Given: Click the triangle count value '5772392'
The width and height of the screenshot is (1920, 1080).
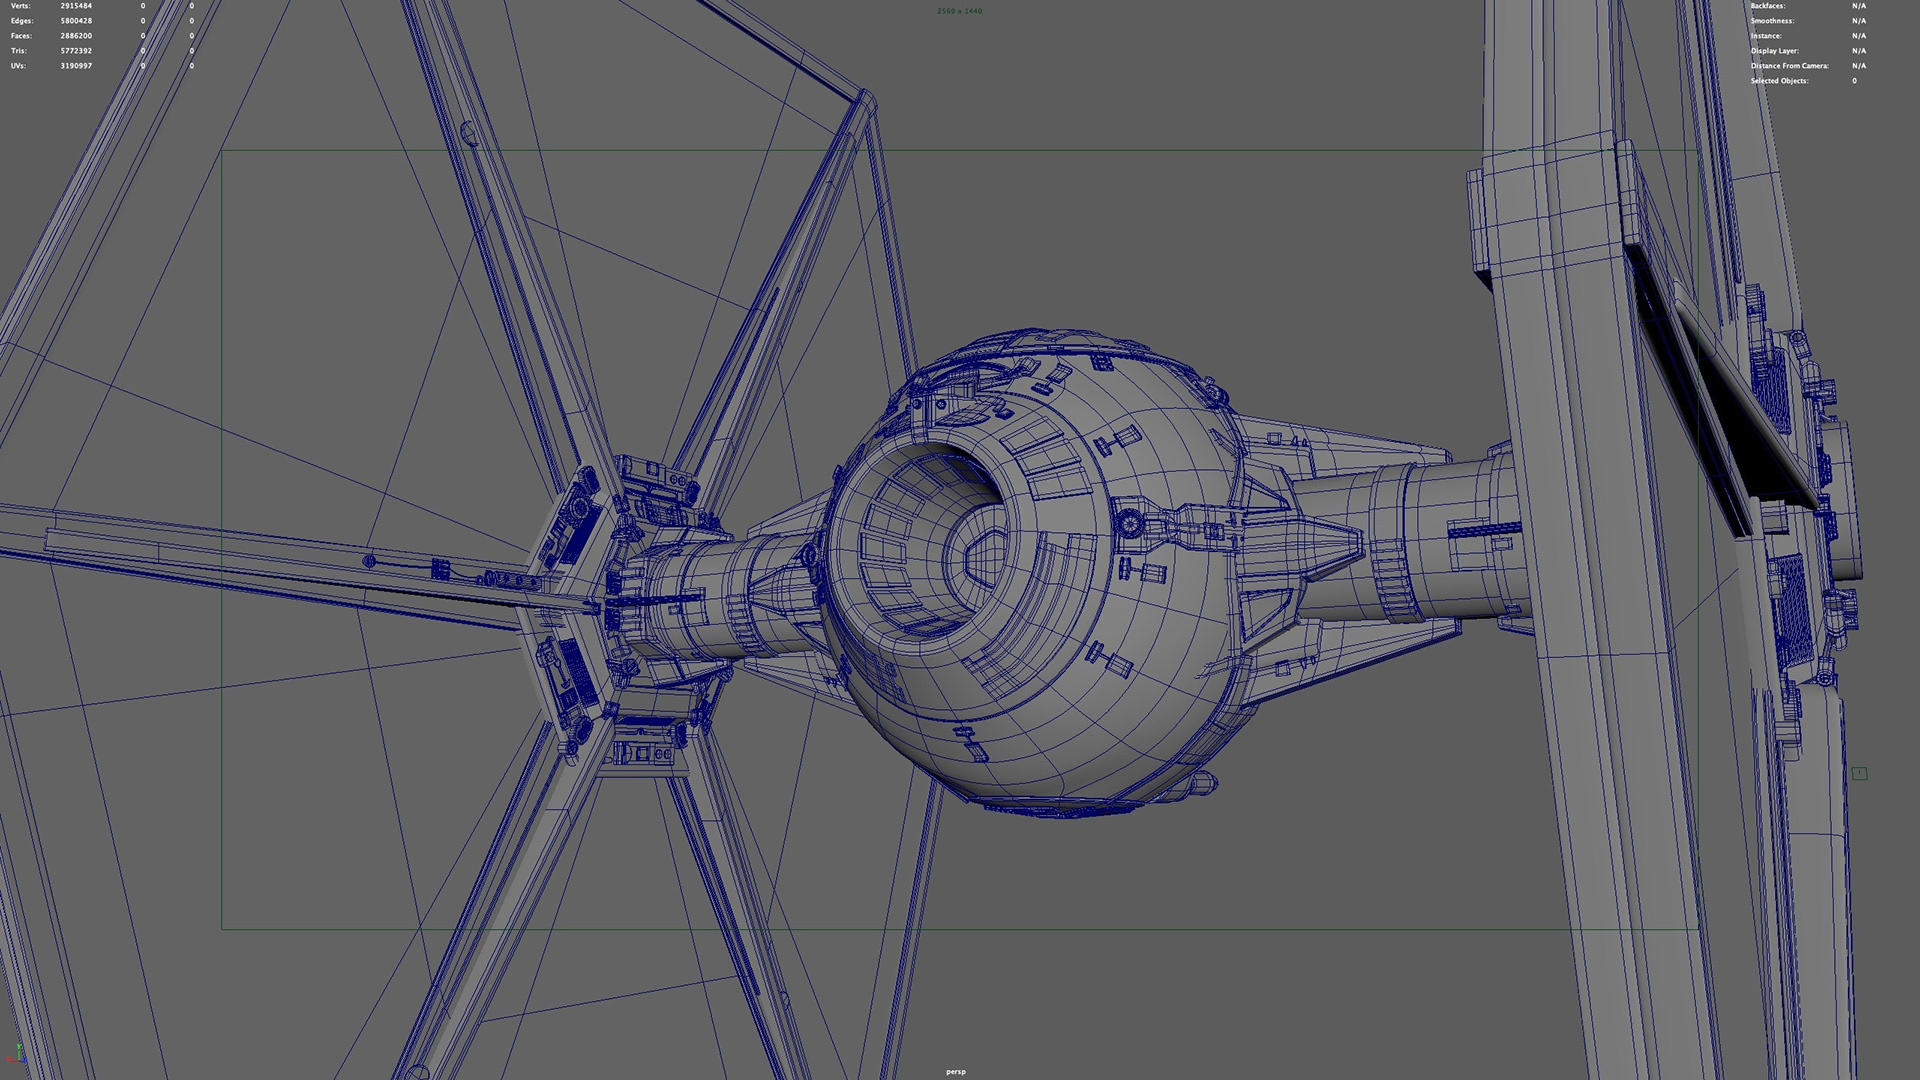Looking at the screenshot, I should click(x=76, y=51).
